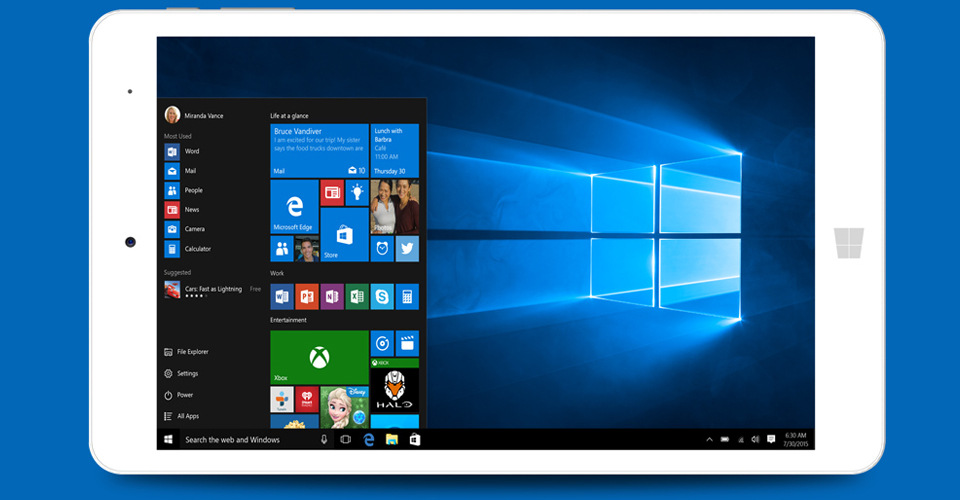Click the Life at a glance group header
The image size is (960, 500).
coord(289,116)
